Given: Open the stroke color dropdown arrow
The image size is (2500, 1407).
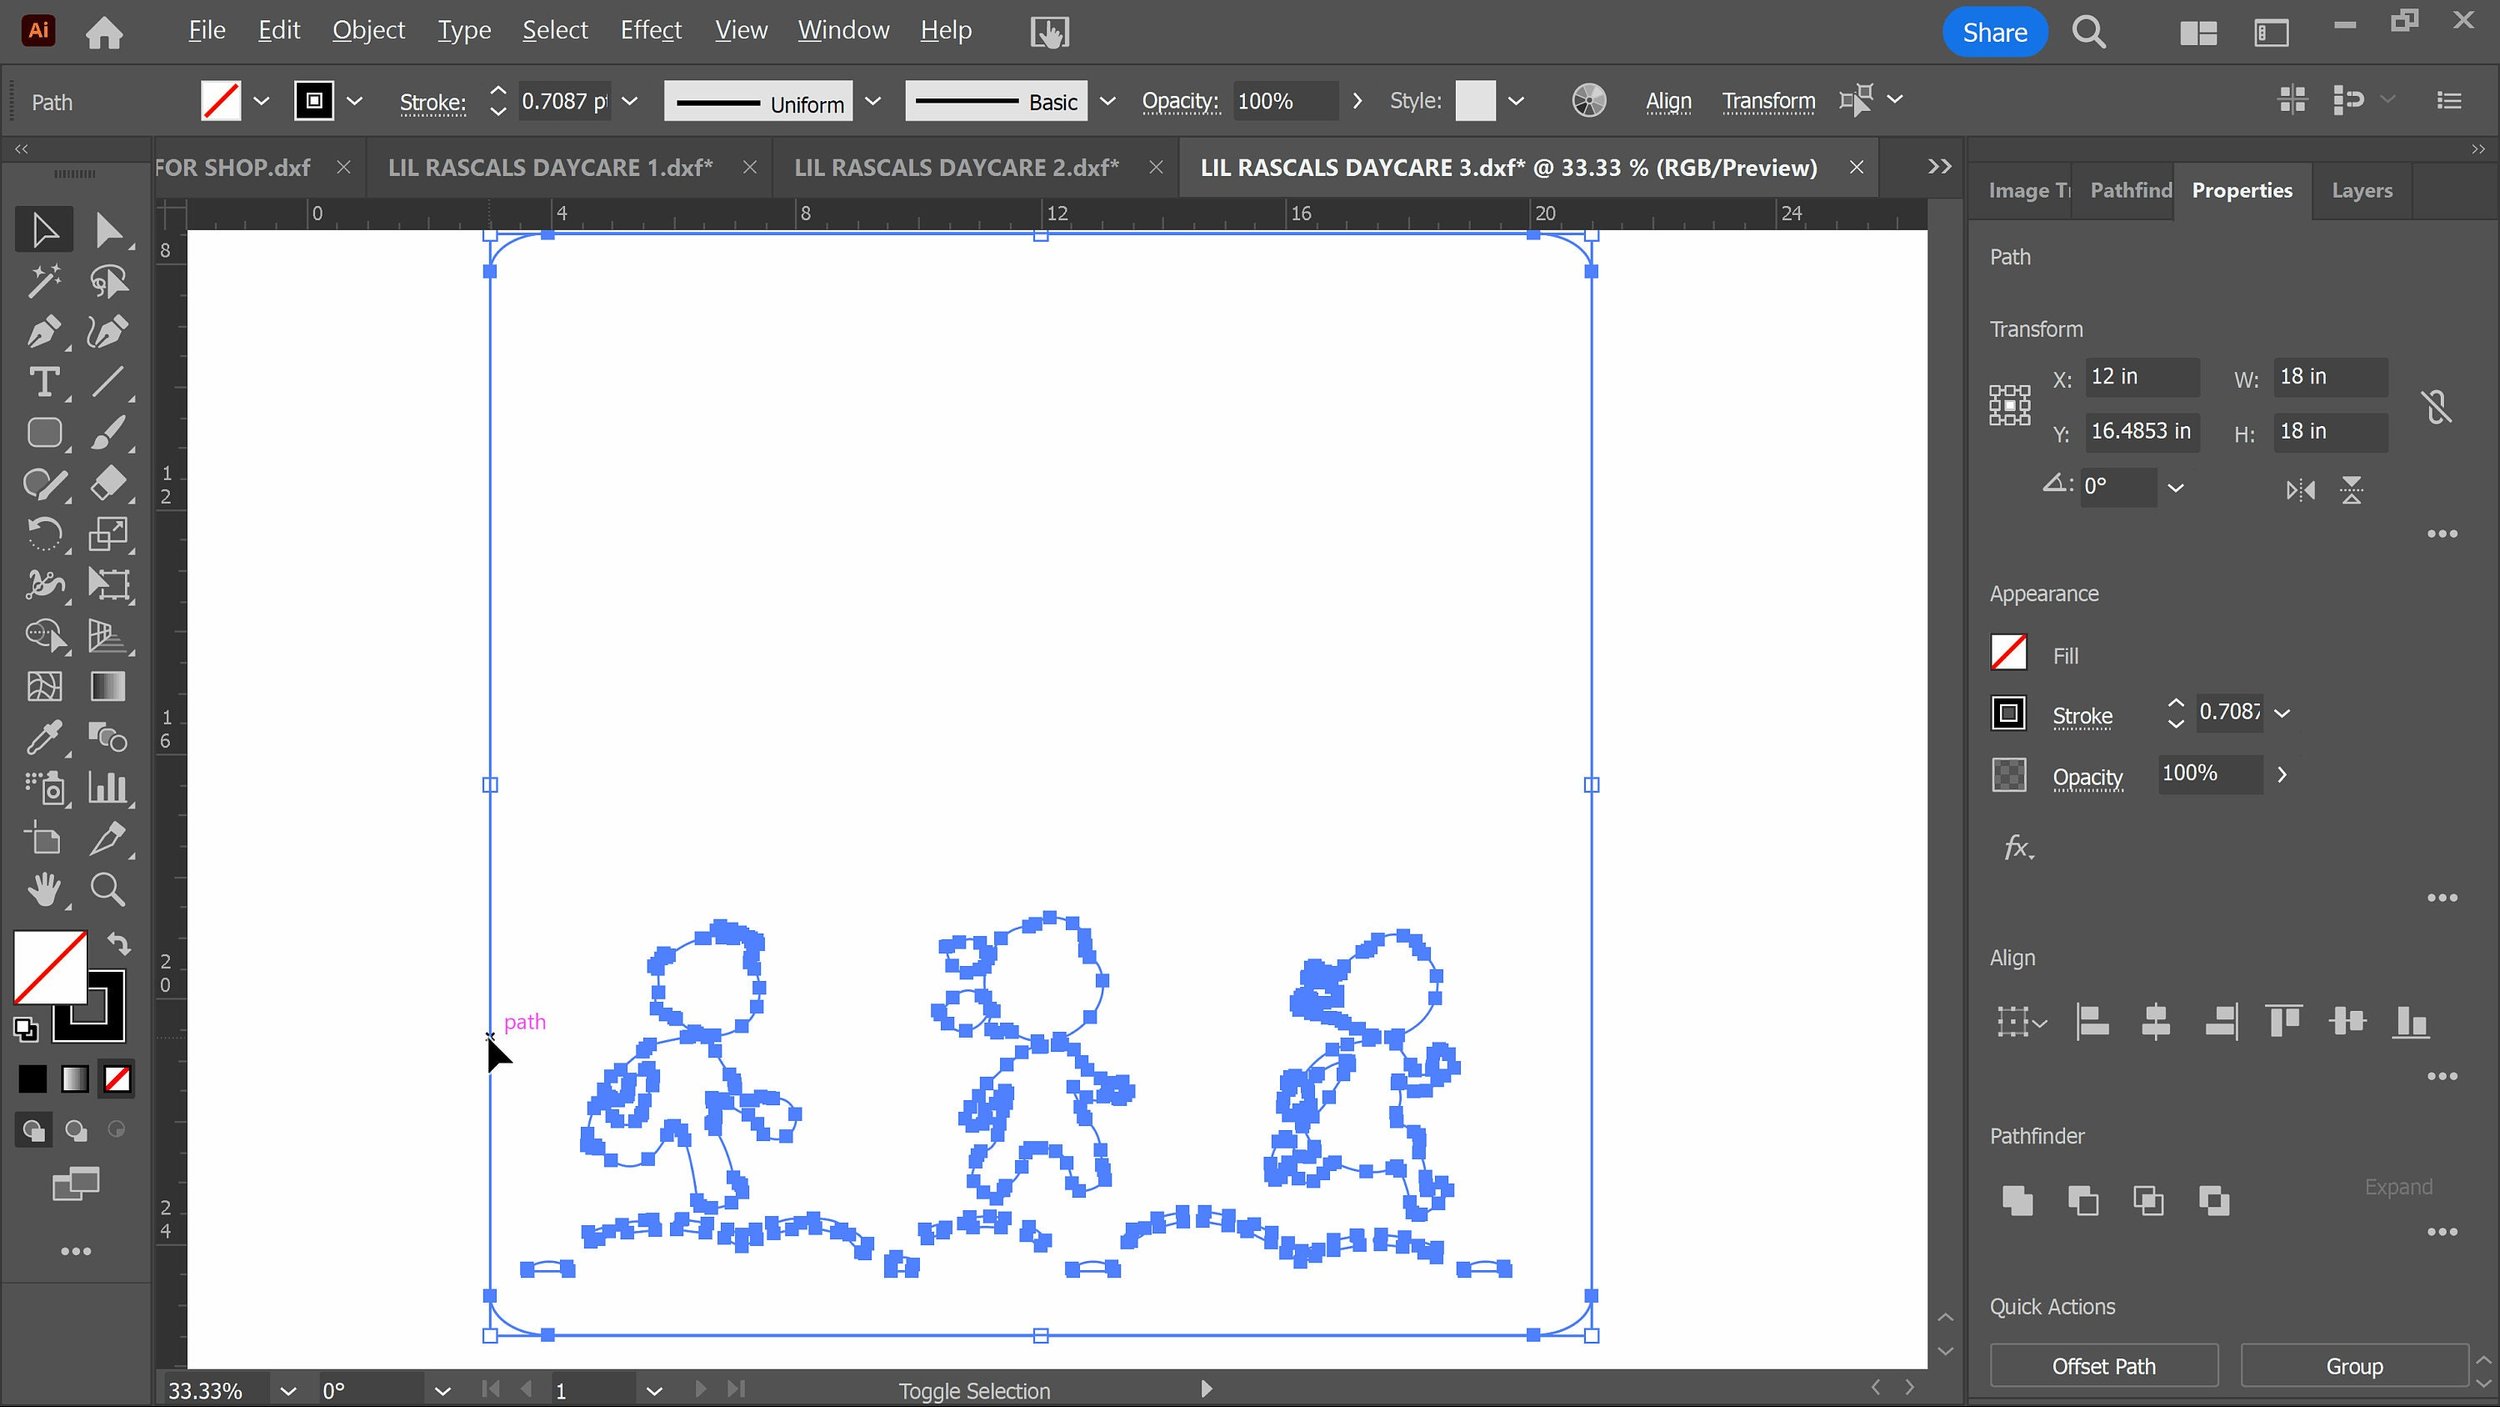Looking at the screenshot, I should (x=354, y=101).
